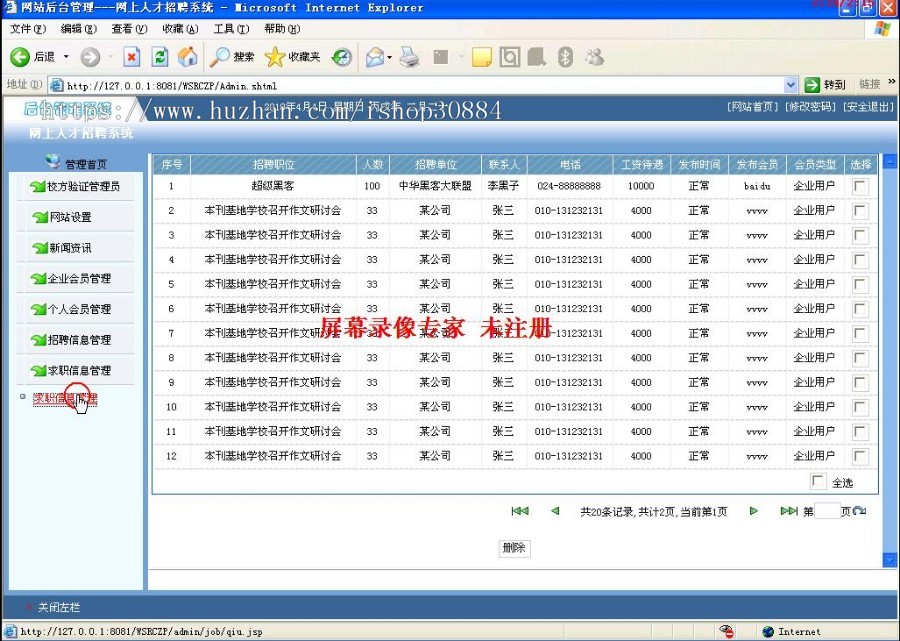Open the Back button dropdown arrow

65,58
